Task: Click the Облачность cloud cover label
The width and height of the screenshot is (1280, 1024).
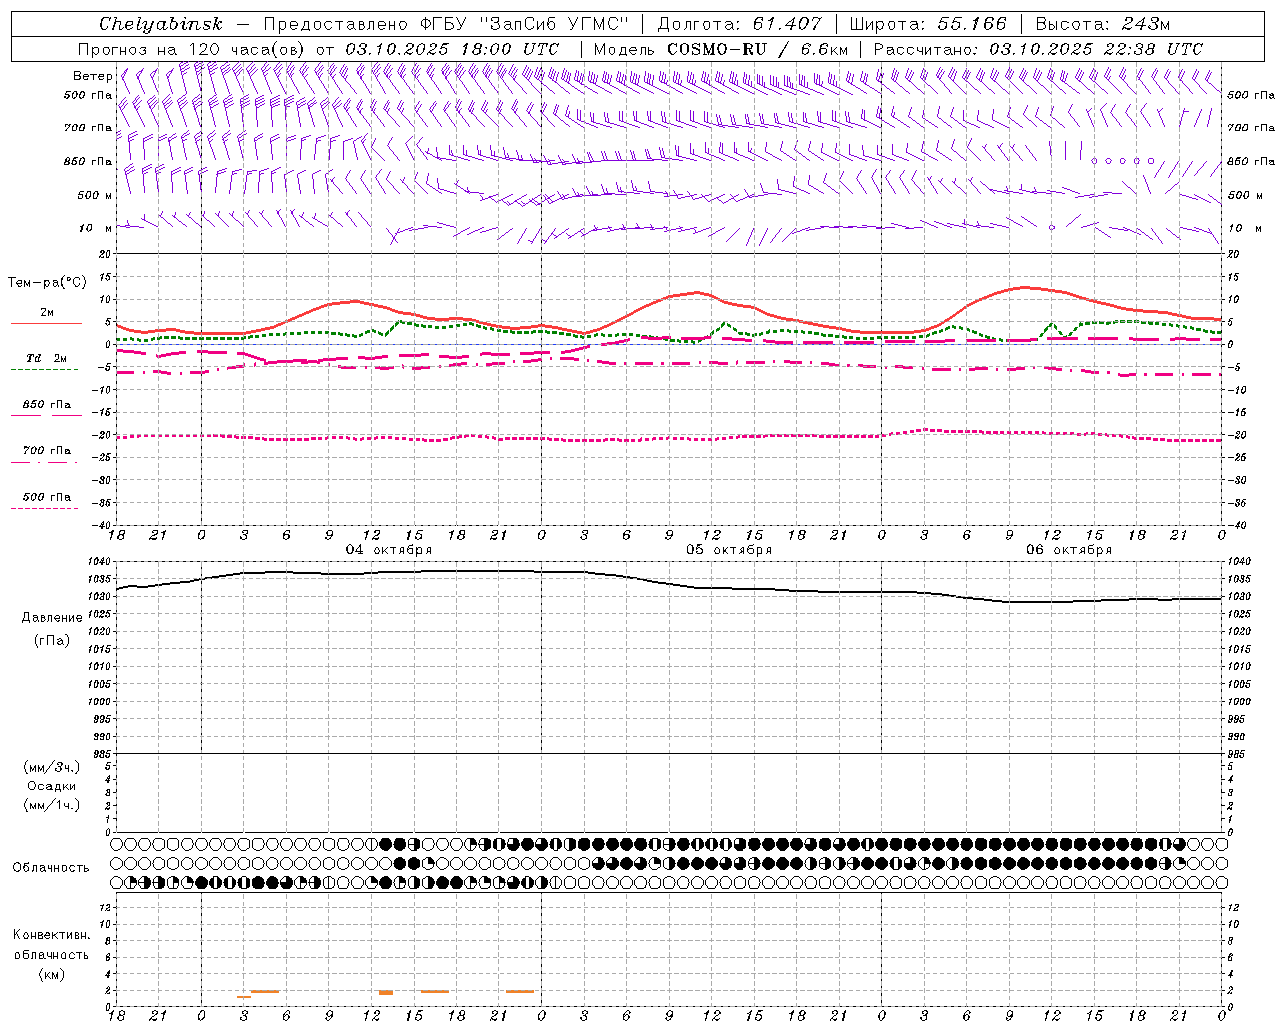Action: 51,868
